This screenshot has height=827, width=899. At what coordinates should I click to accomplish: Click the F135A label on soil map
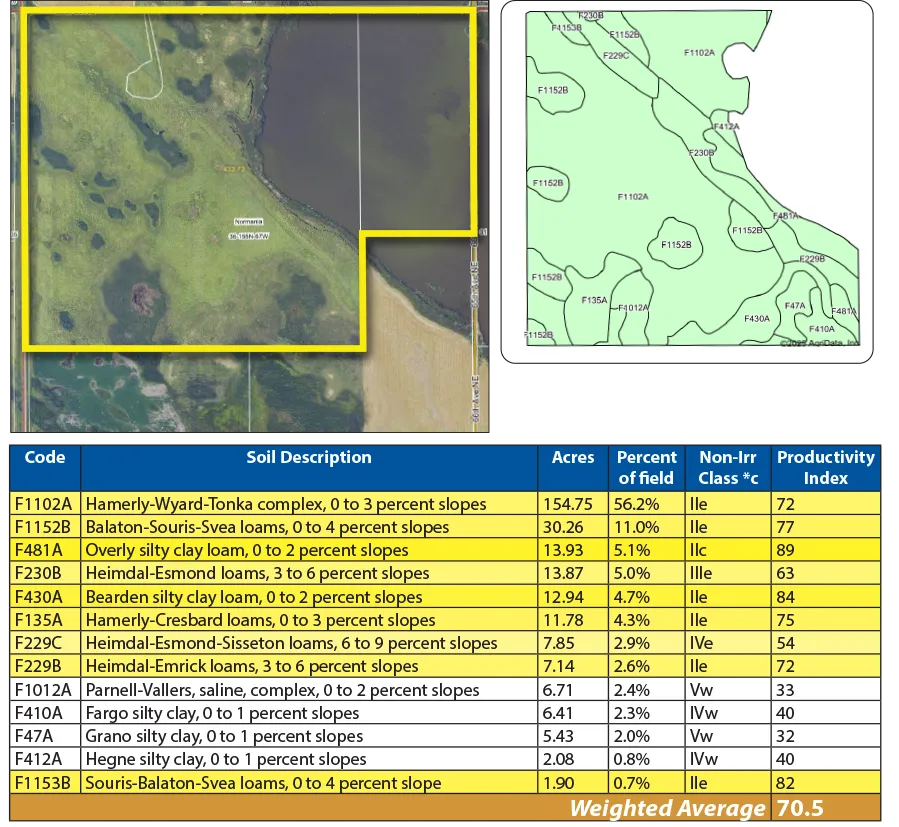594,299
